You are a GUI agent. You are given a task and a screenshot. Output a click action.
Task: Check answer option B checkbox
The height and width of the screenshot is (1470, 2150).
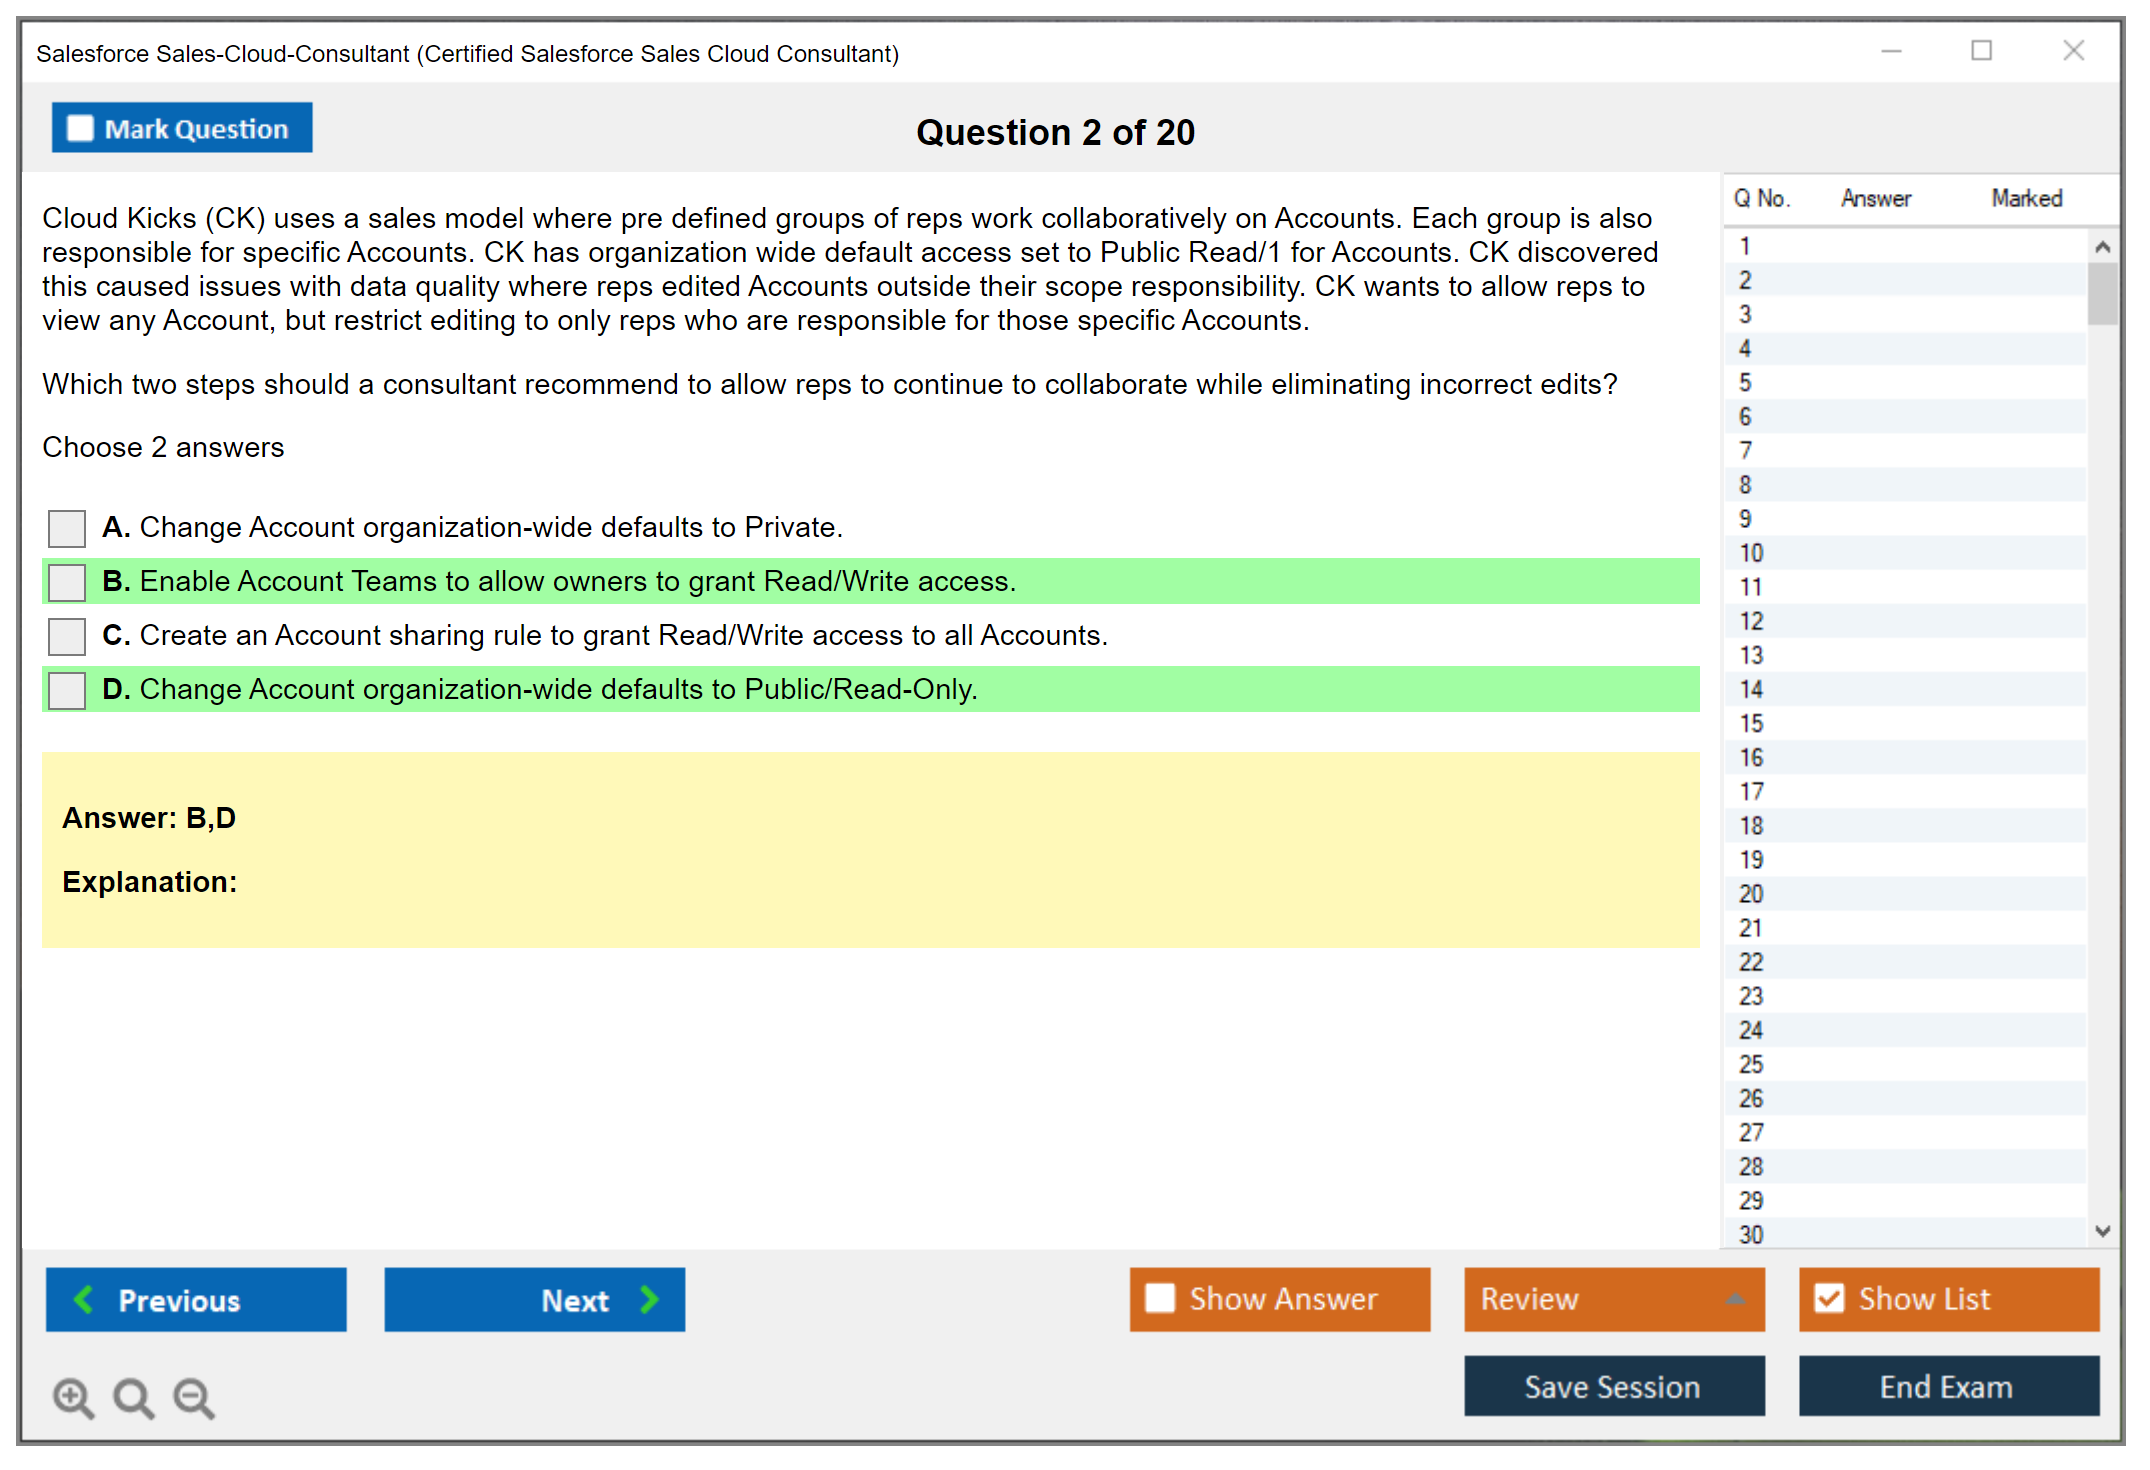click(x=67, y=582)
